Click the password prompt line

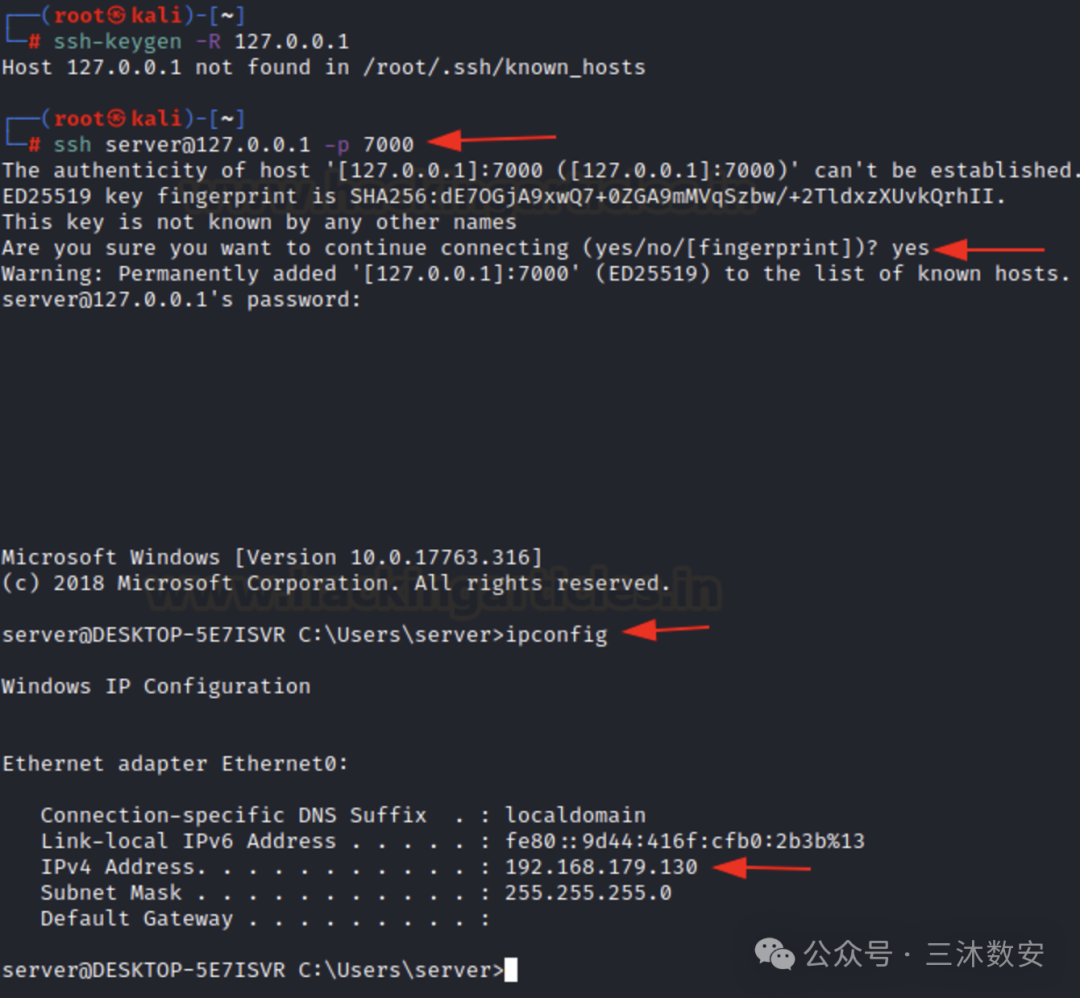181,300
